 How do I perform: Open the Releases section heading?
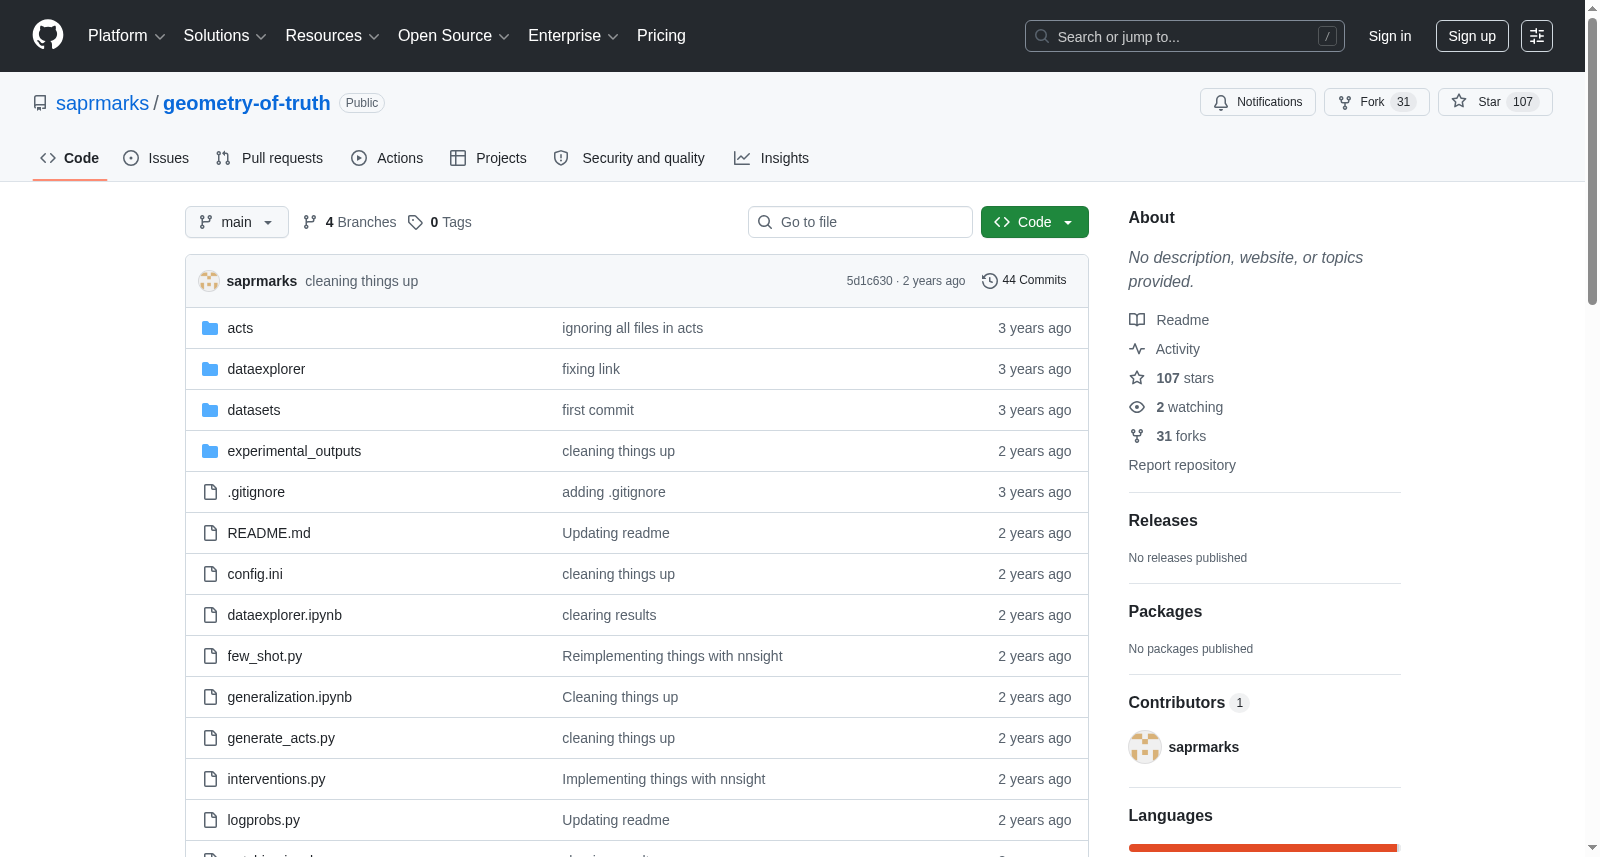coord(1163,521)
